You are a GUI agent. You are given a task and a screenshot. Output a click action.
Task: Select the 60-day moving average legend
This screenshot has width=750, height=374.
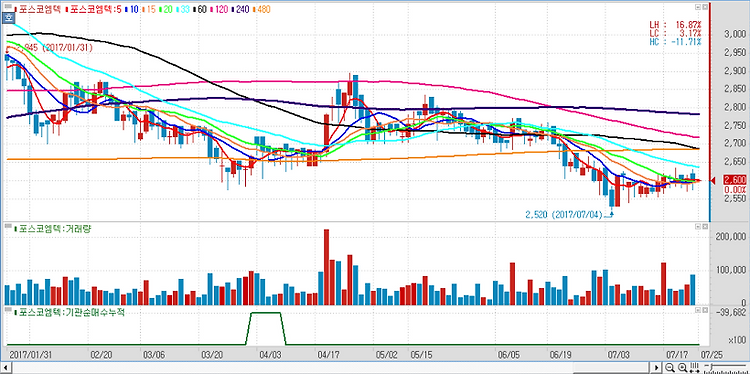[199, 9]
